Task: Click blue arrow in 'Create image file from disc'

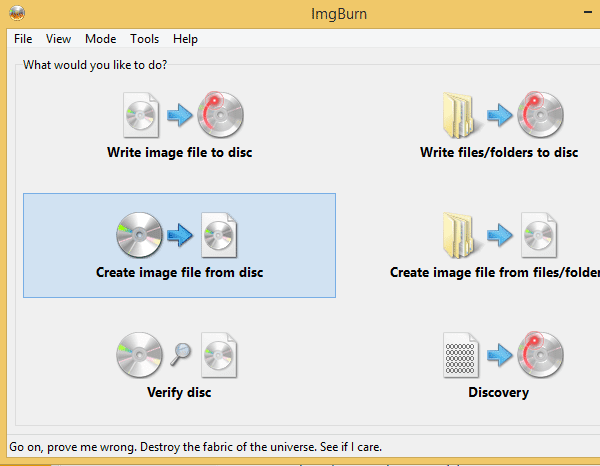Action: [x=179, y=235]
